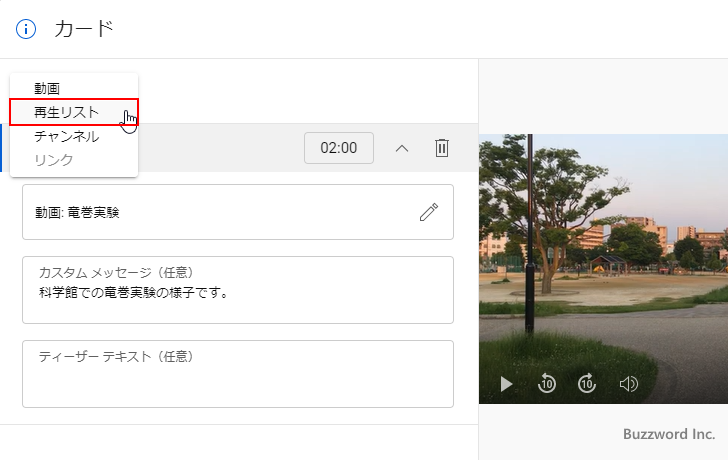
Task: Delete the card with the trash icon
Action: (442, 148)
